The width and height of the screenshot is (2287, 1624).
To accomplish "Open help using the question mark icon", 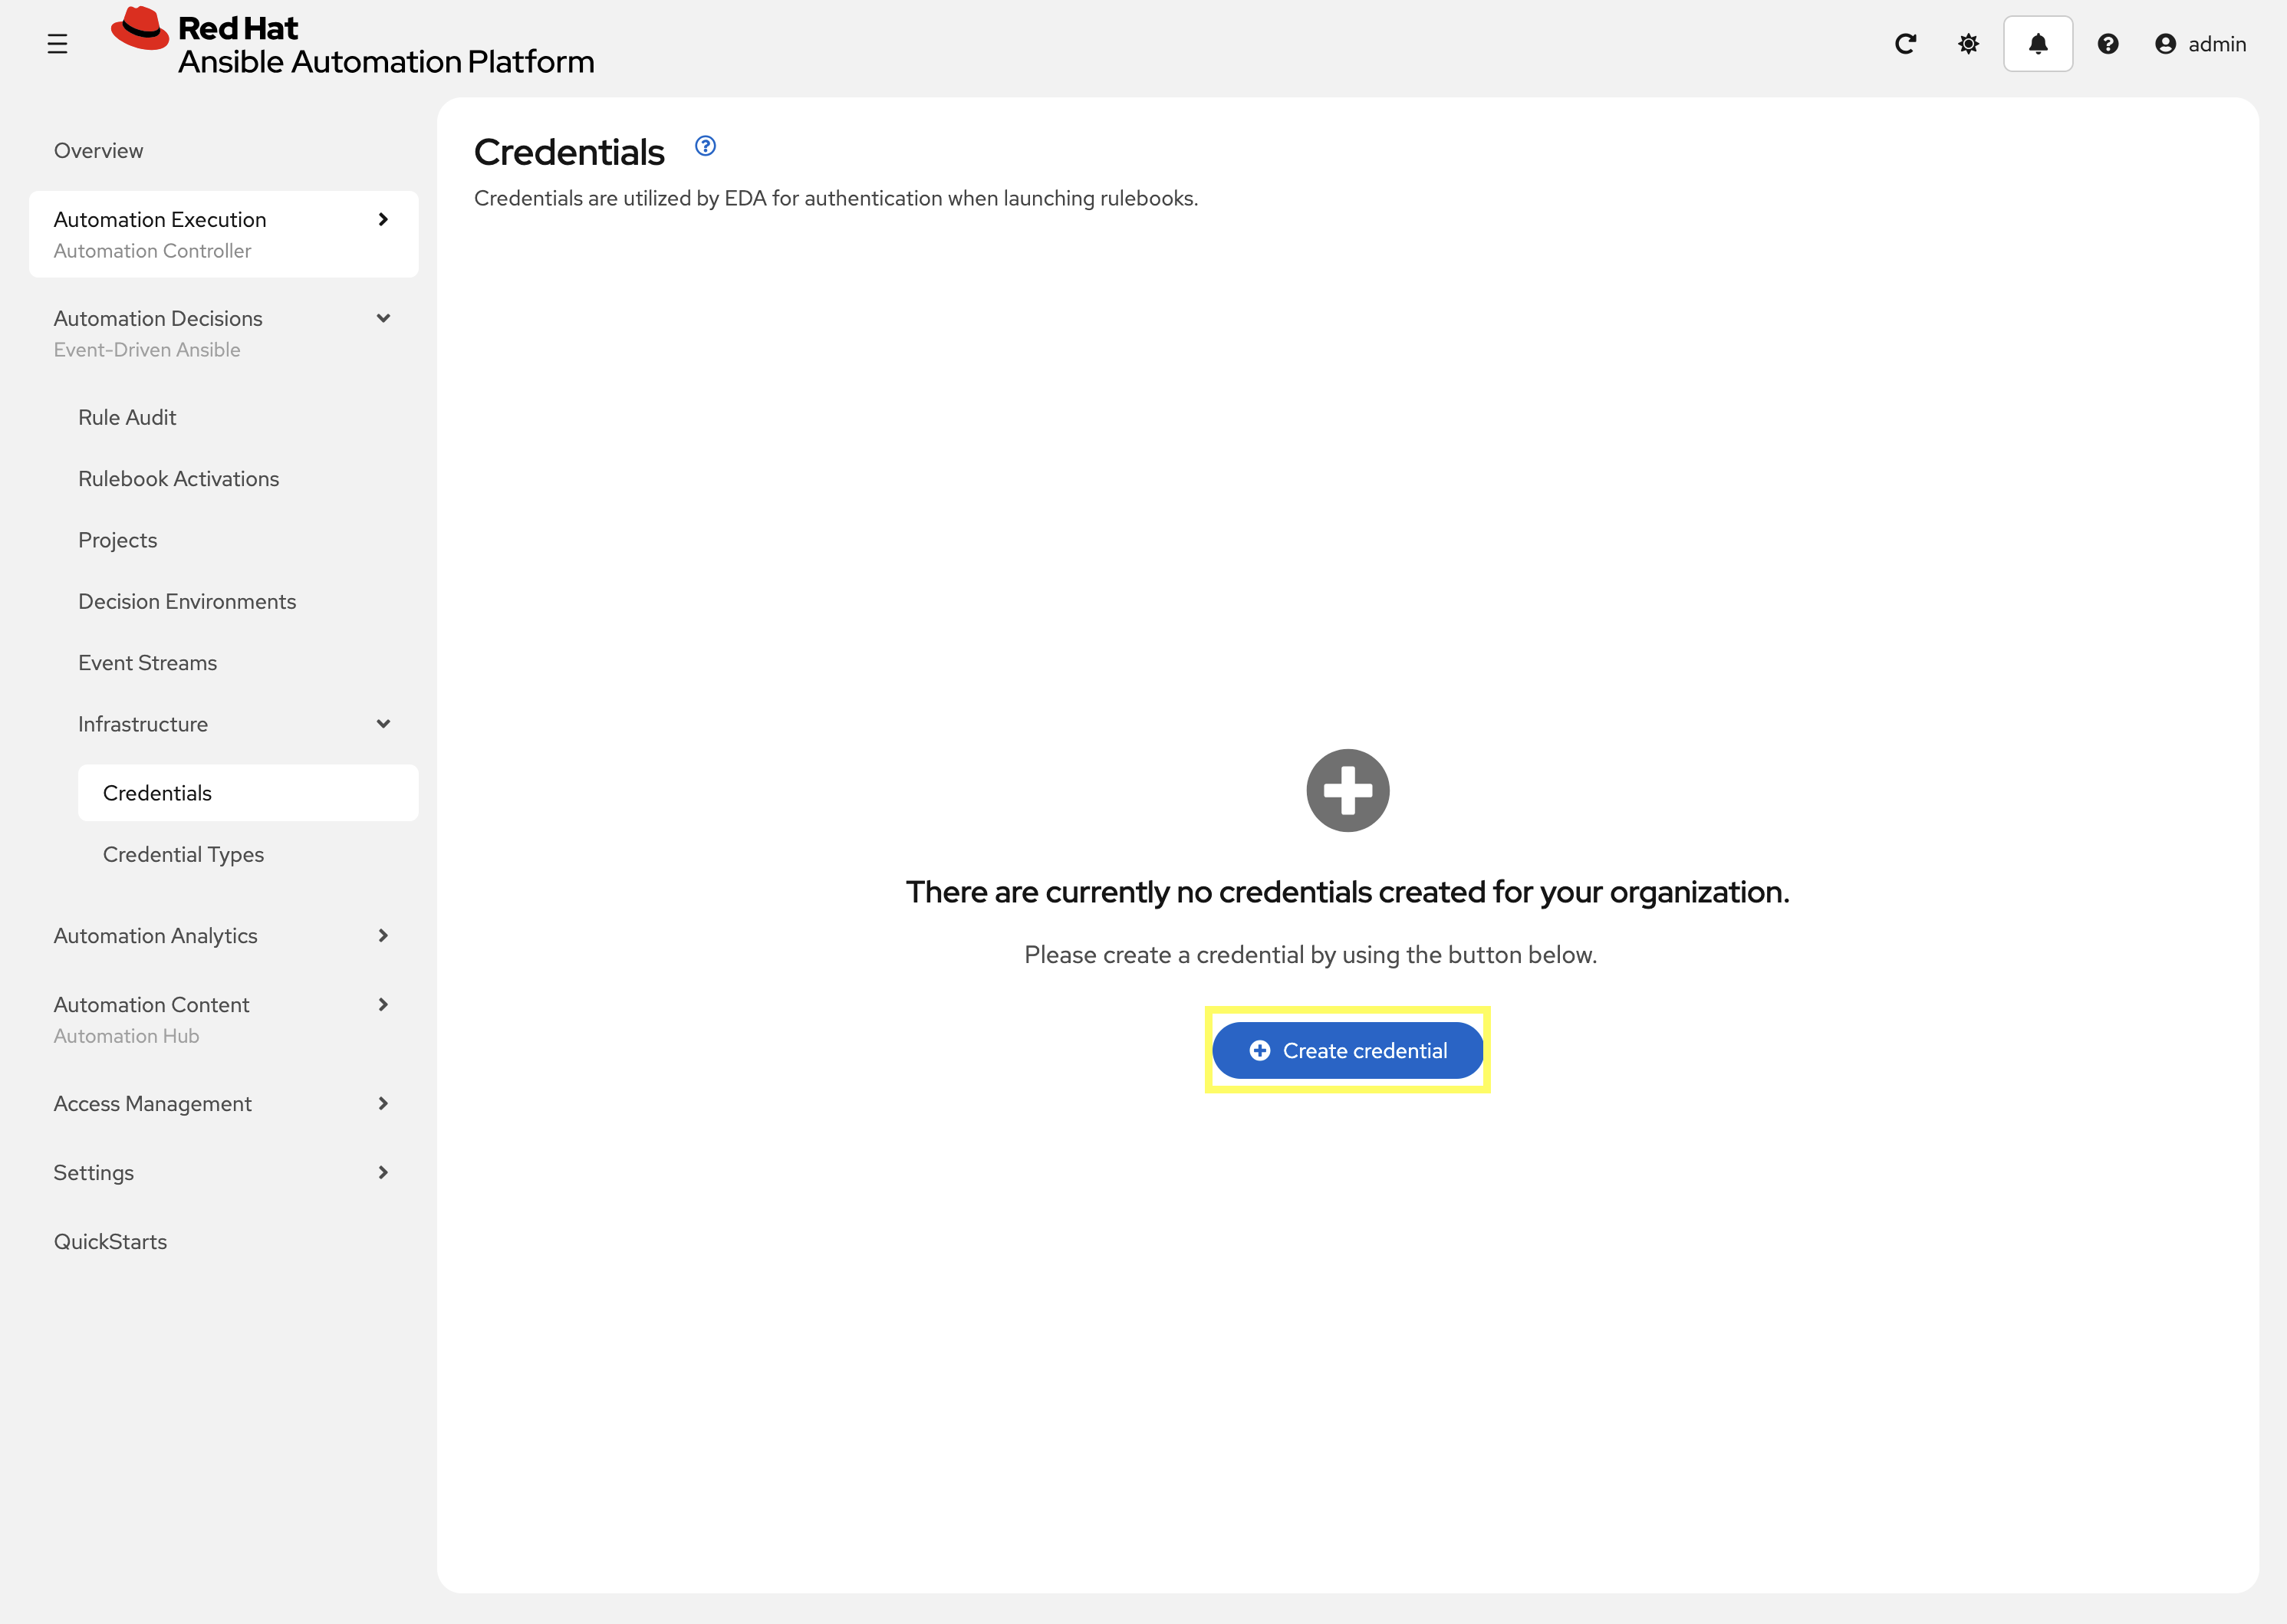I will [2108, 44].
